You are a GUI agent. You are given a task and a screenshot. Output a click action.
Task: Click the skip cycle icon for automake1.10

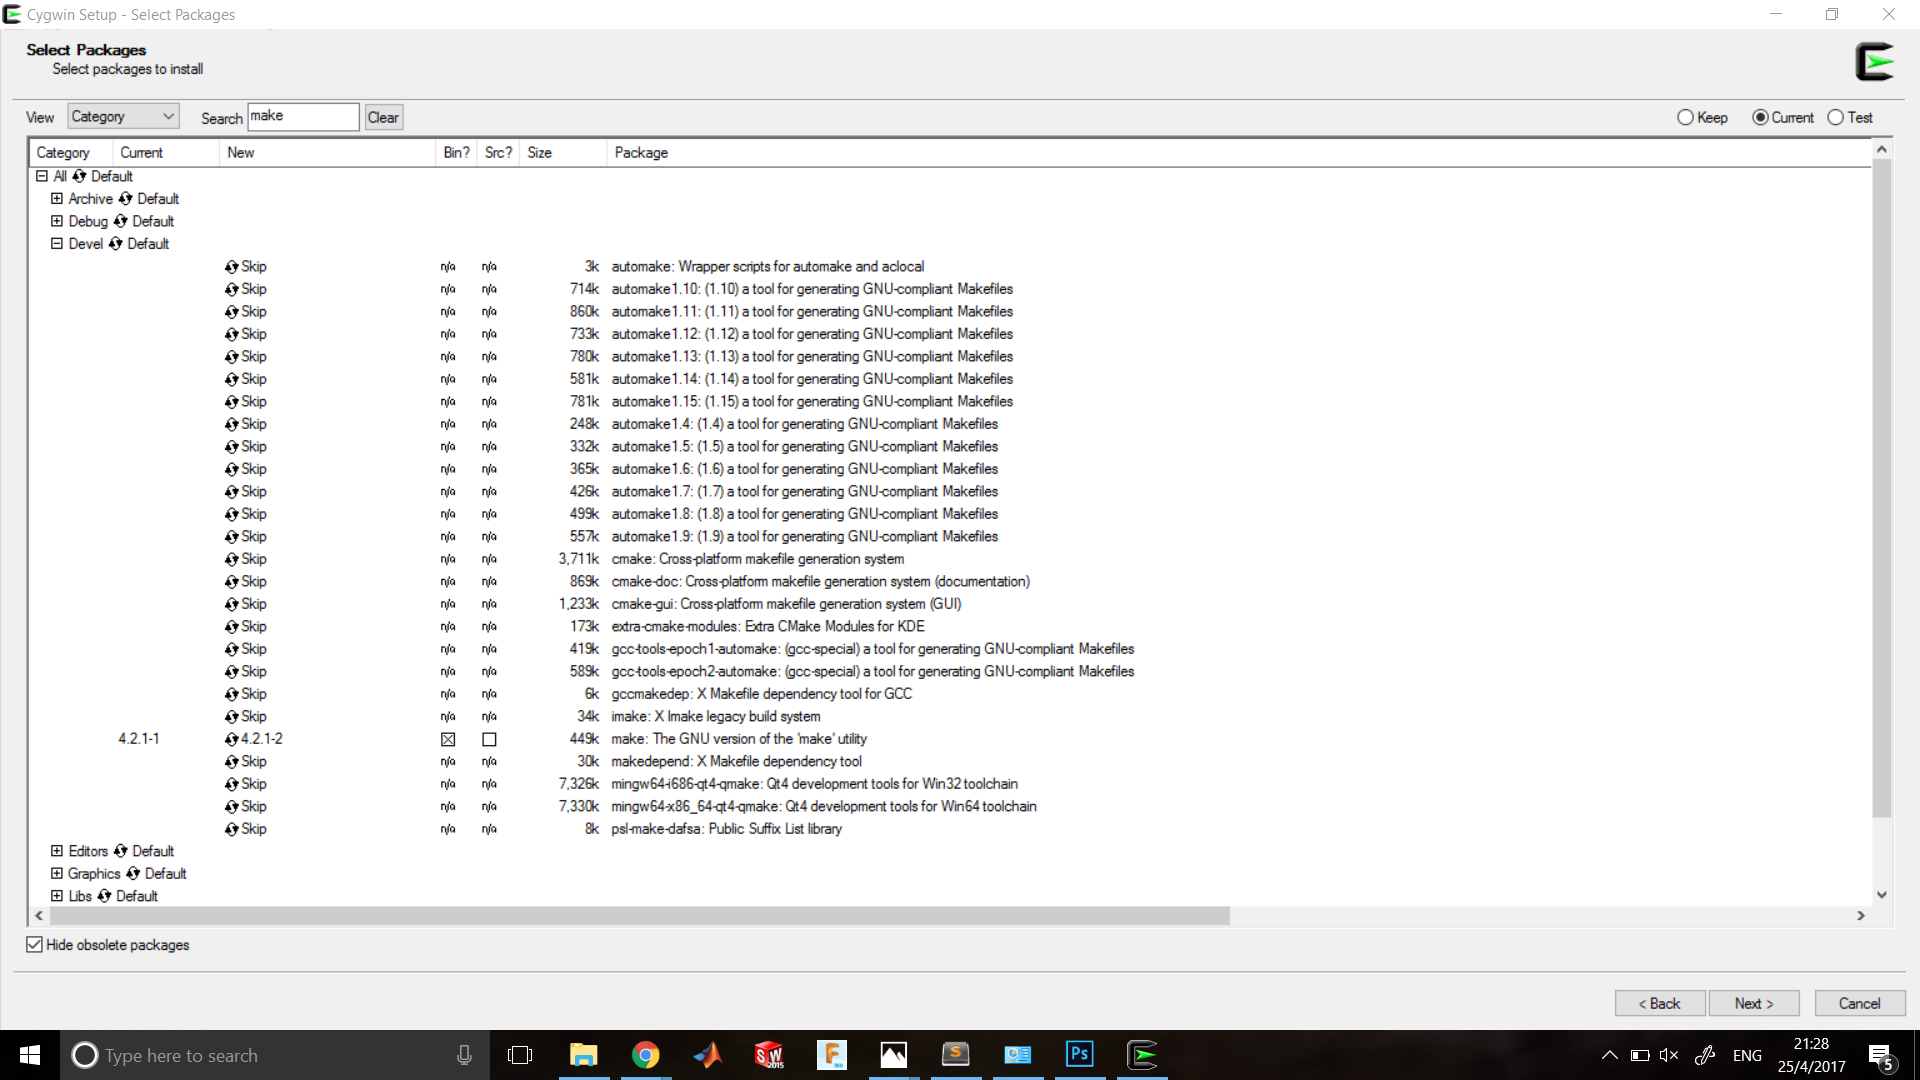pyautogui.click(x=232, y=289)
